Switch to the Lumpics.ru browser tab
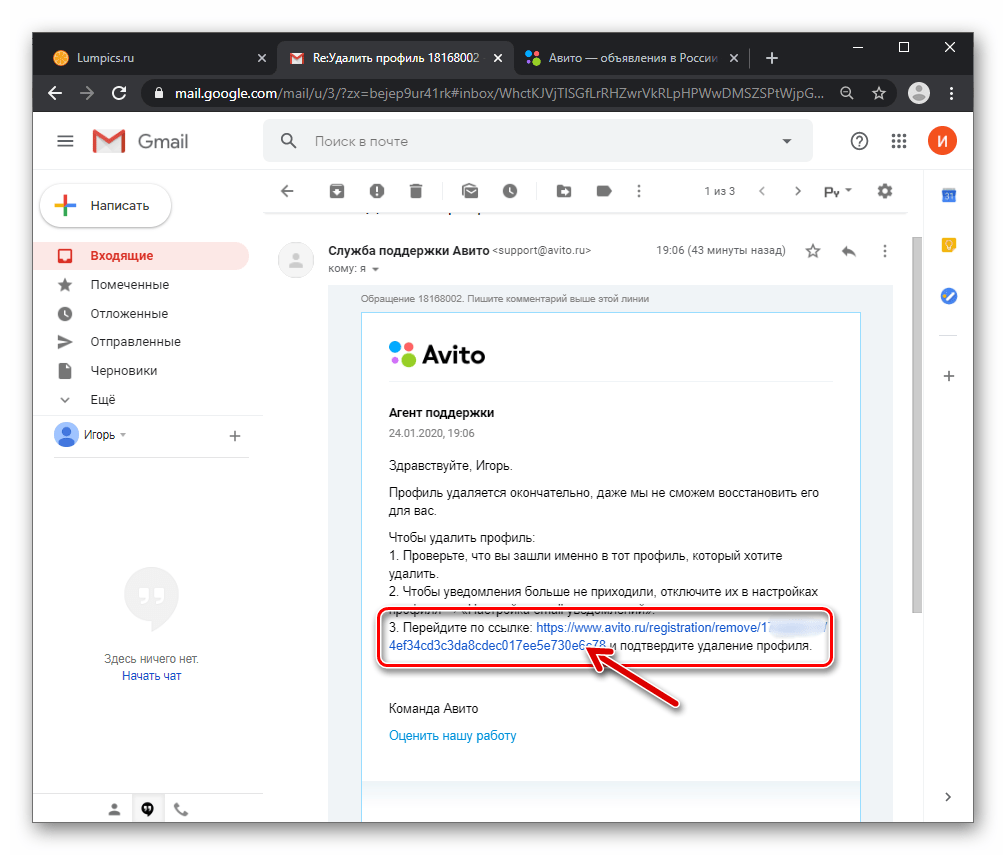The width and height of the screenshot is (1006, 855). 154,58
